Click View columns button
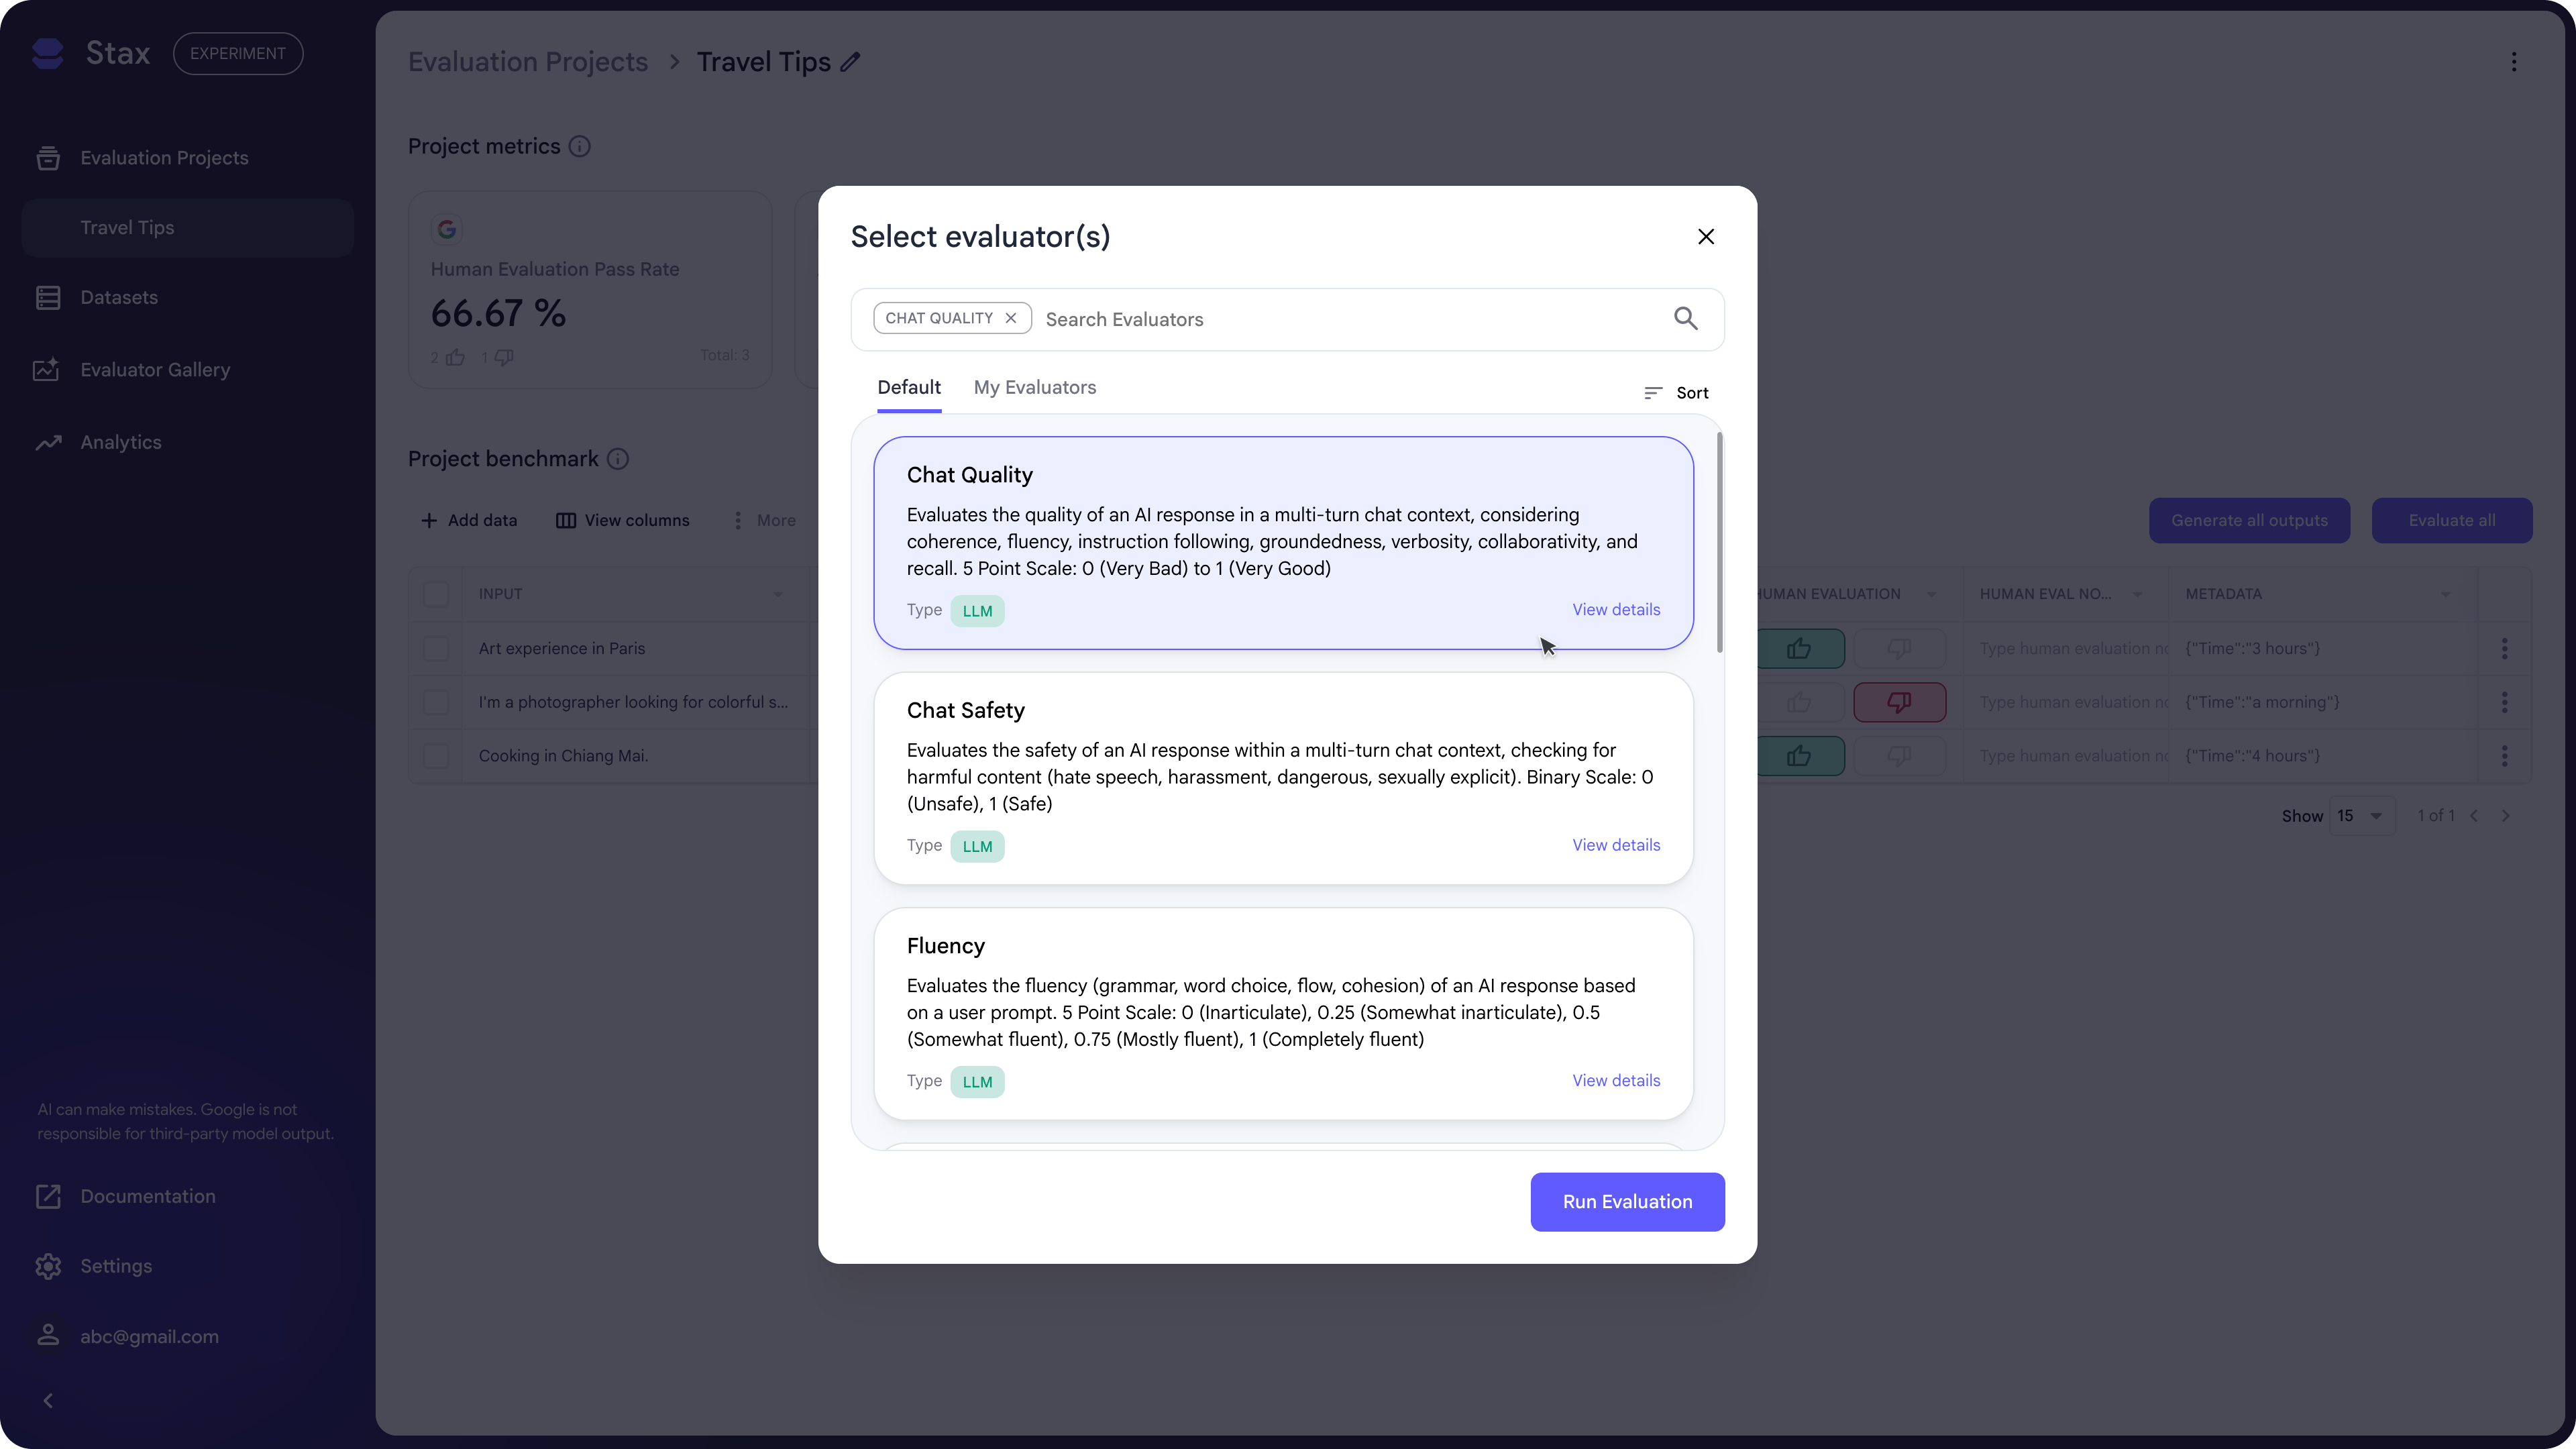The image size is (2576, 1449). (x=622, y=520)
